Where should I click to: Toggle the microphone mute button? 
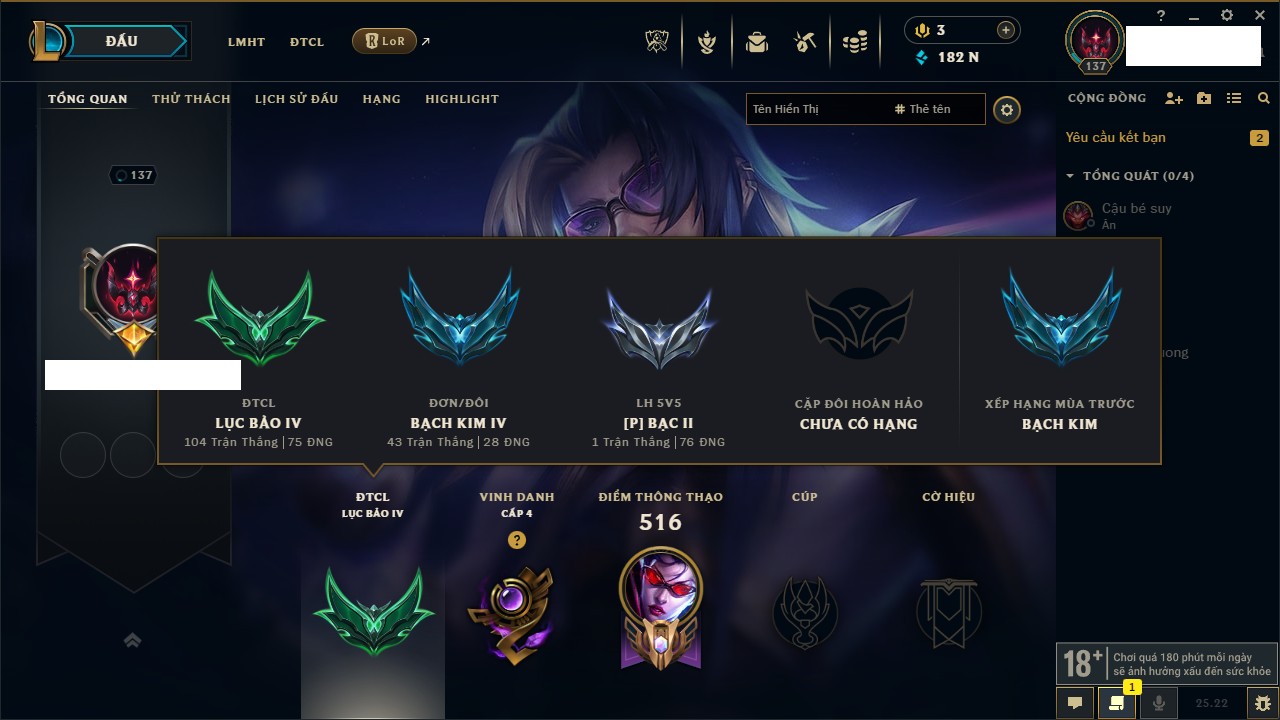1159,703
